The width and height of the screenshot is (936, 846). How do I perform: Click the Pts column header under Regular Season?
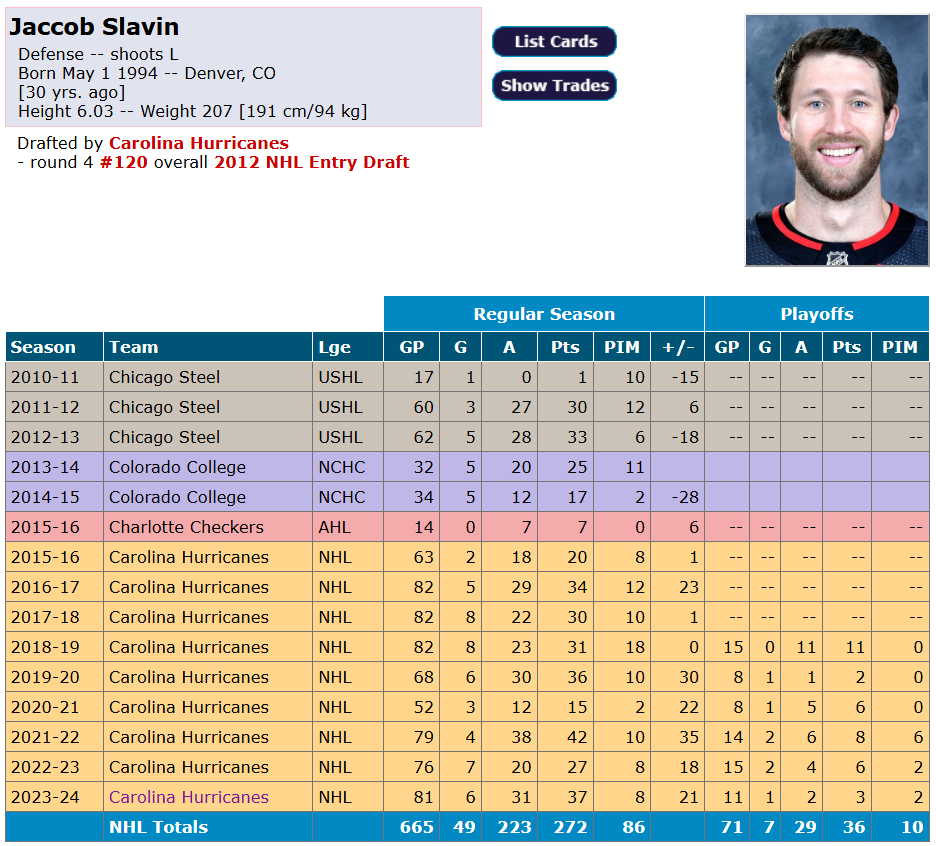[x=565, y=347]
